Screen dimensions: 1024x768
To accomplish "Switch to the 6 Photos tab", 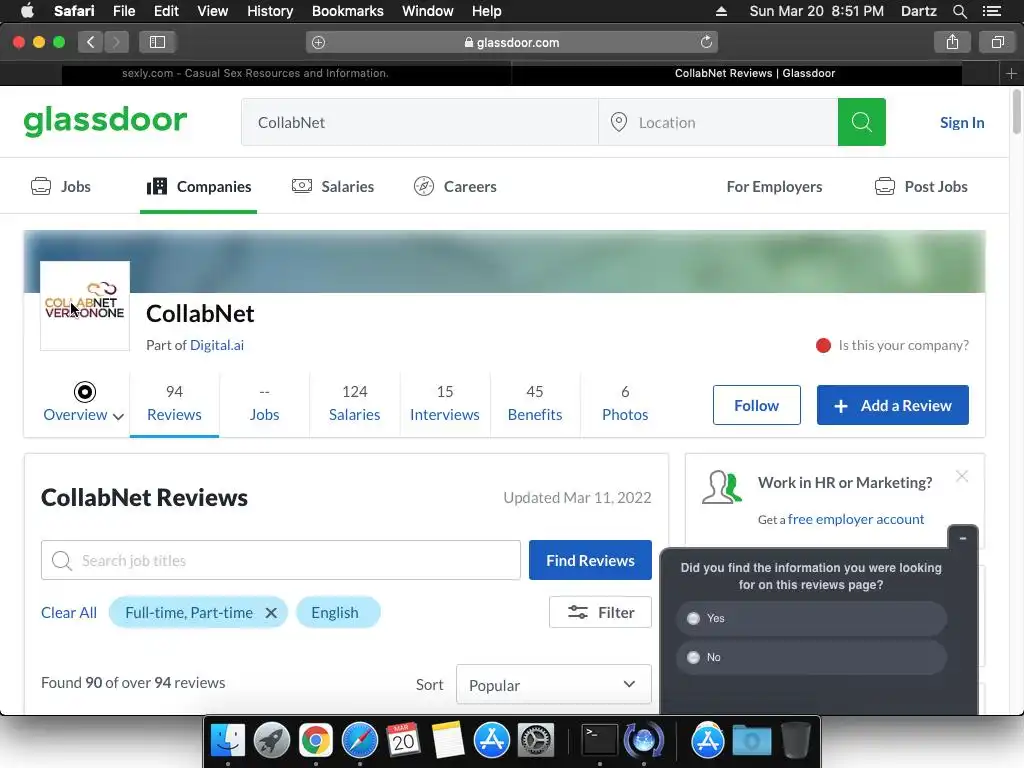I will tap(625, 404).
